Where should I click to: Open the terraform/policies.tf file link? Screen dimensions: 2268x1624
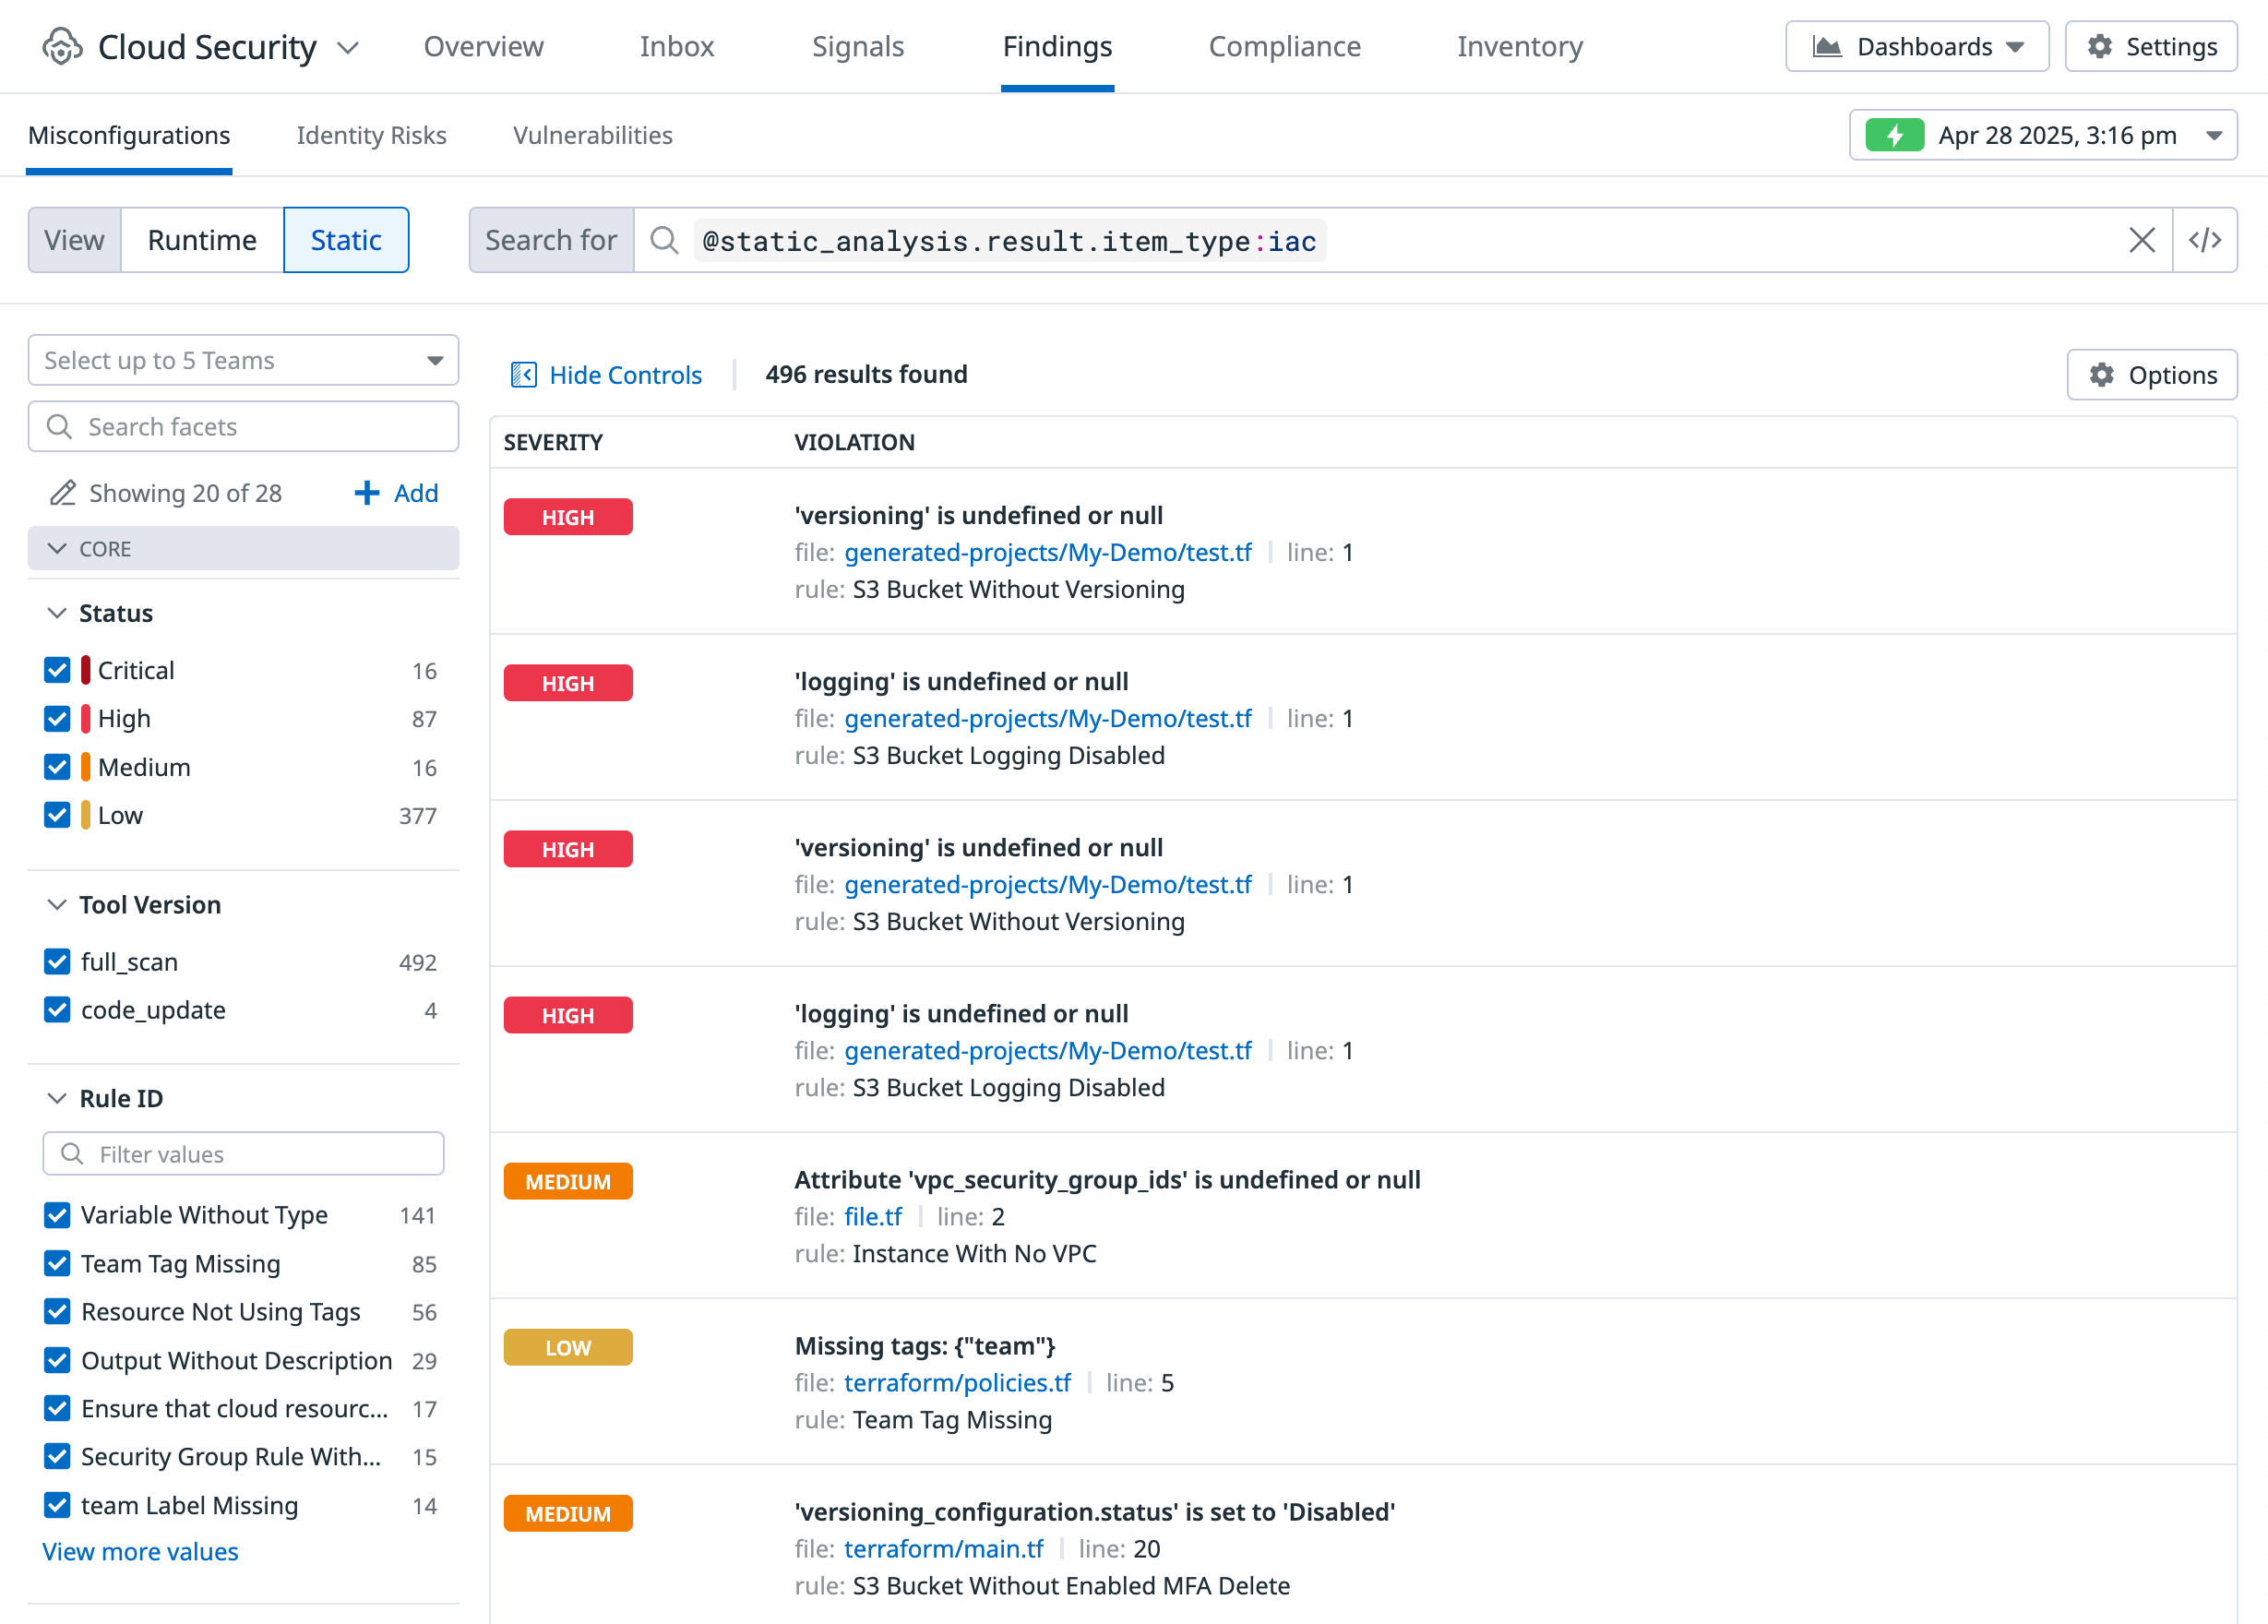pyautogui.click(x=956, y=1383)
